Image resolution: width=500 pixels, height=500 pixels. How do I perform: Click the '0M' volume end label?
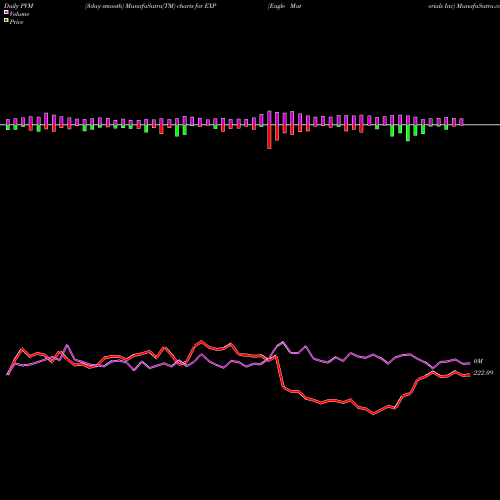tap(478, 361)
